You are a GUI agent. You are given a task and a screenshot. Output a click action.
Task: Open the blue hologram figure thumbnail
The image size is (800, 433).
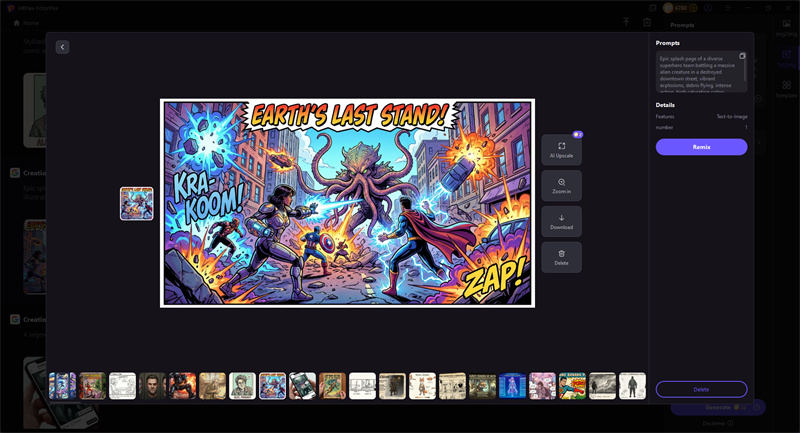512,386
